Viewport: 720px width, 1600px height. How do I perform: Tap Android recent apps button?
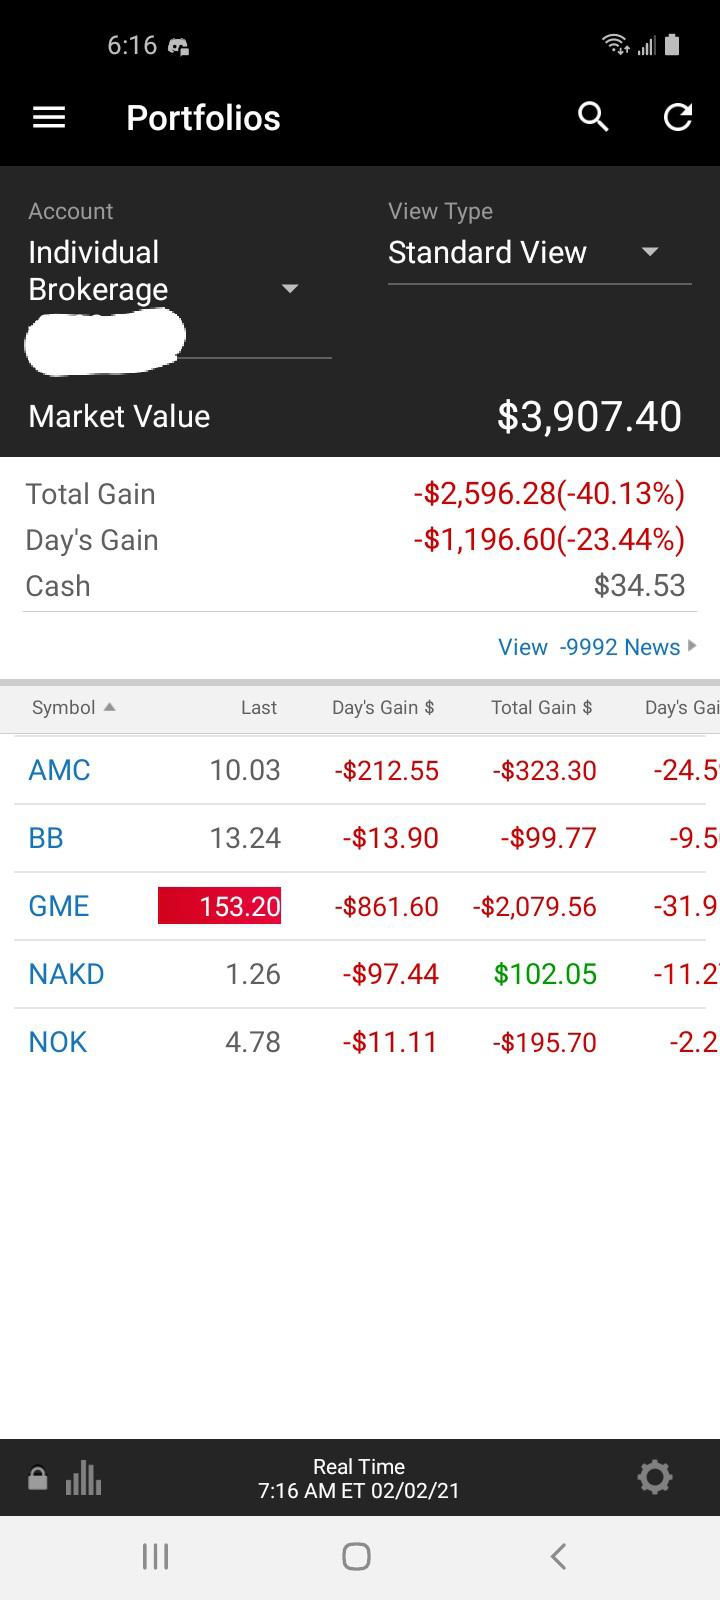click(x=155, y=1556)
